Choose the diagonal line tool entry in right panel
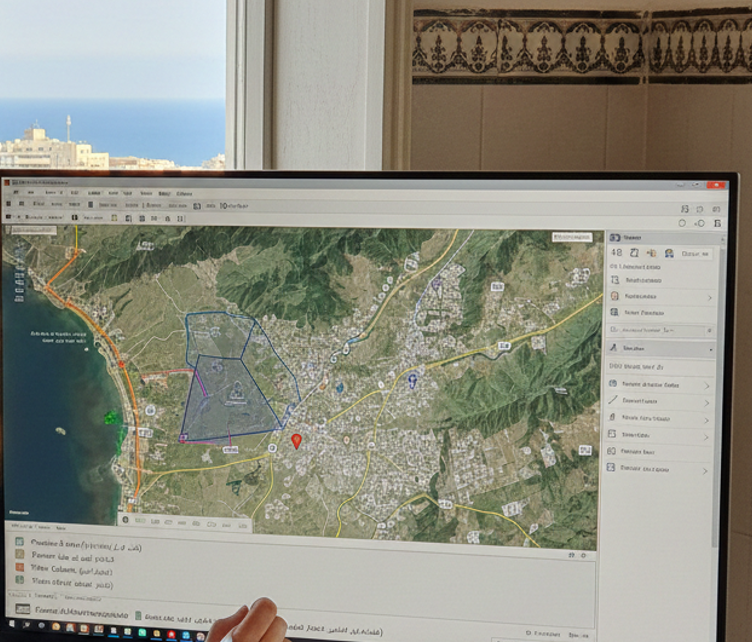 coord(612,400)
